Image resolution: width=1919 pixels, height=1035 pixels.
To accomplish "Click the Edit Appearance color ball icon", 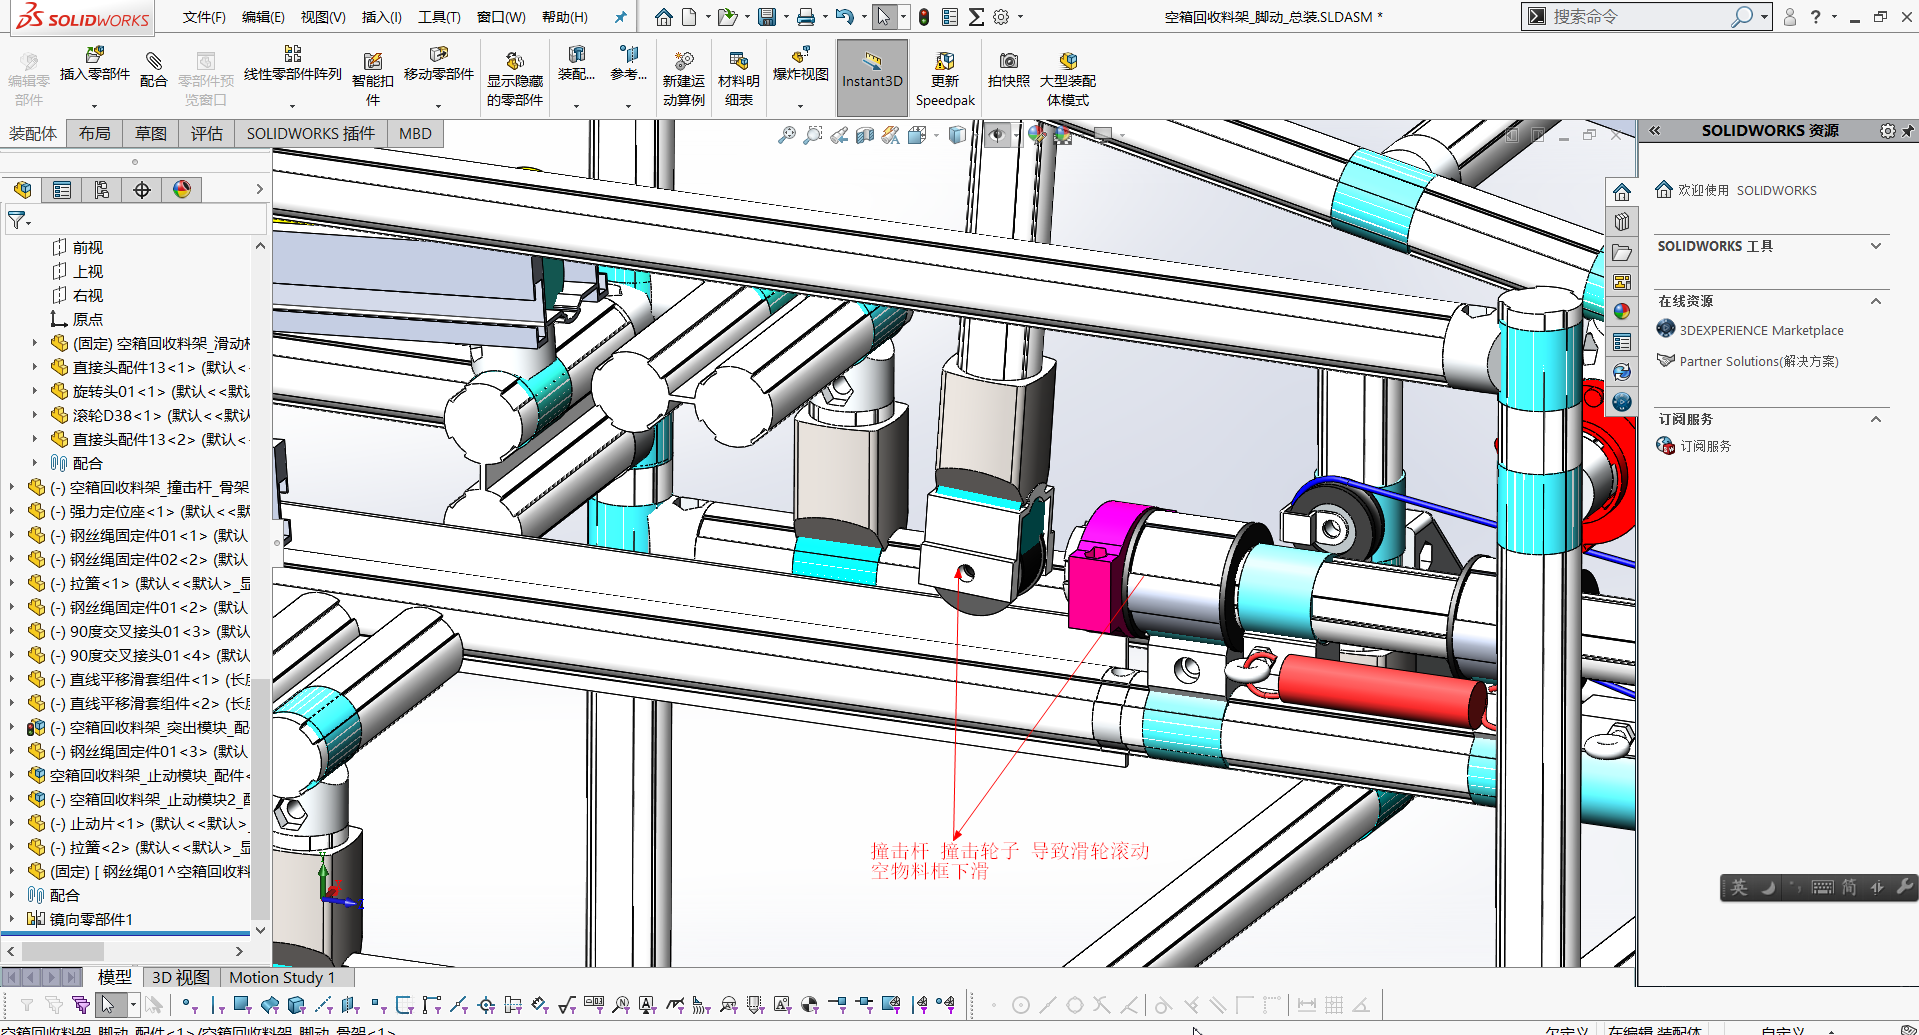I will click(1037, 135).
